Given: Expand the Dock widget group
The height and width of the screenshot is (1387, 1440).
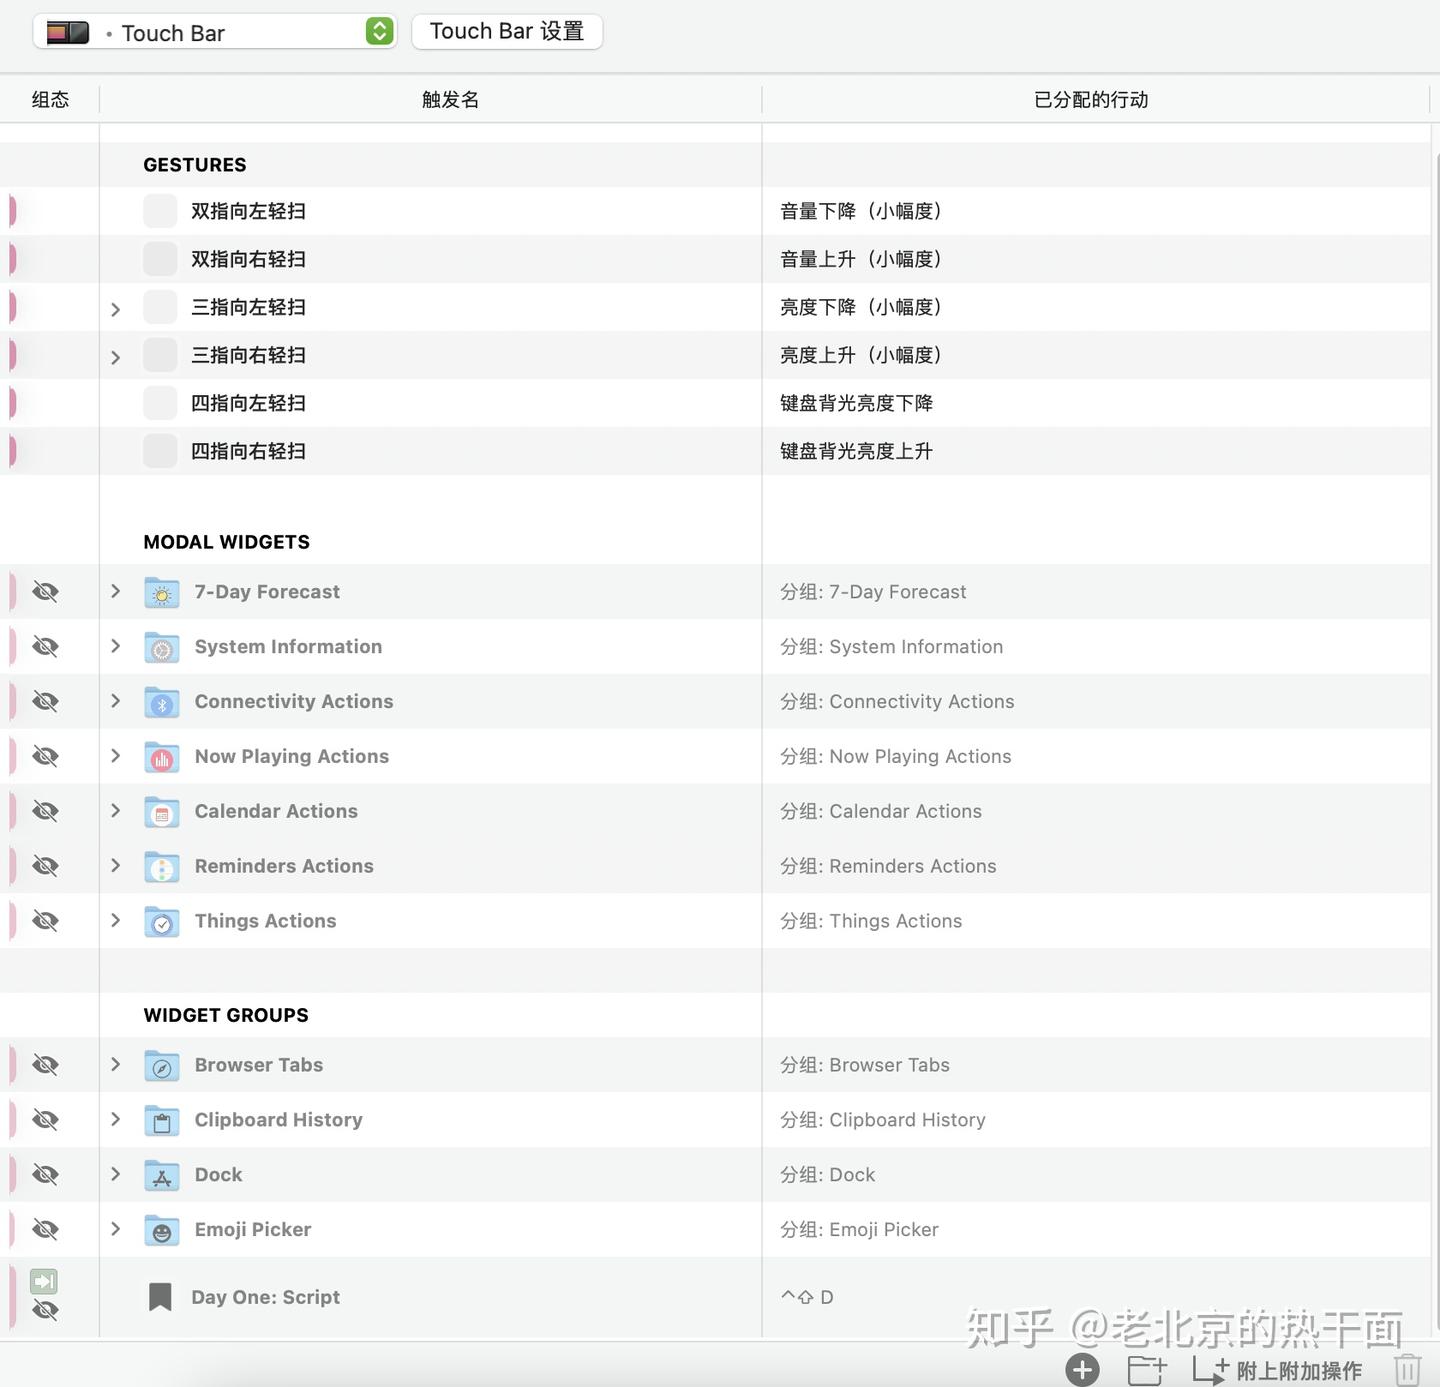Looking at the screenshot, I should [115, 1175].
